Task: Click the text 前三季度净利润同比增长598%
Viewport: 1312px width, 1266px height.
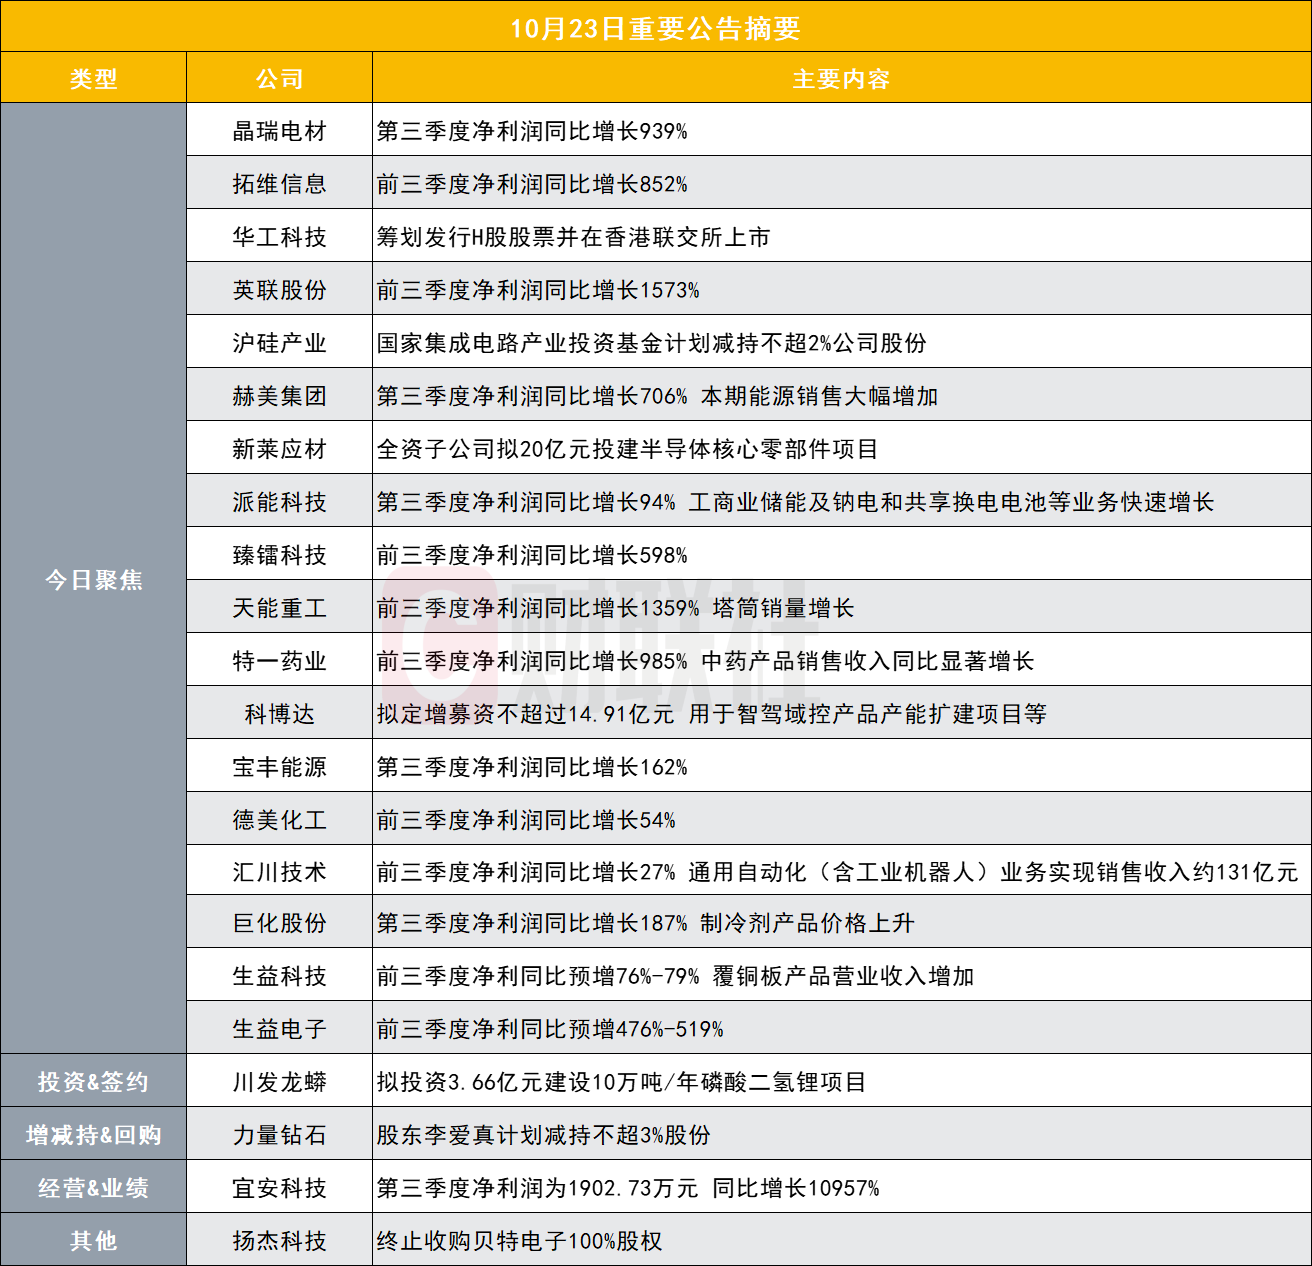Action: (532, 555)
